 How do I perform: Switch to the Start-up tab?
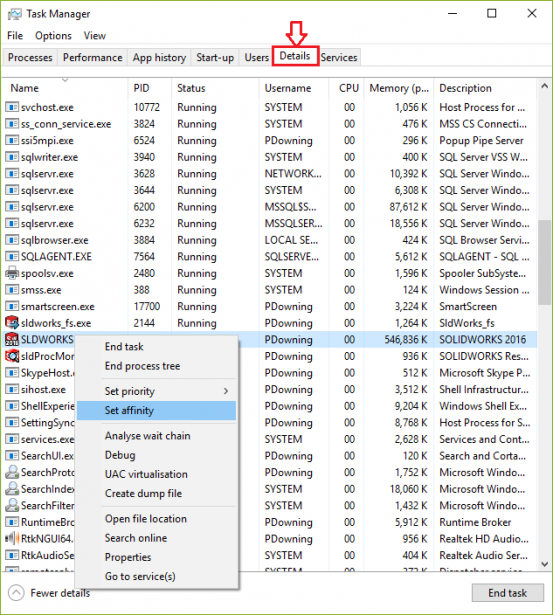pyautogui.click(x=215, y=58)
